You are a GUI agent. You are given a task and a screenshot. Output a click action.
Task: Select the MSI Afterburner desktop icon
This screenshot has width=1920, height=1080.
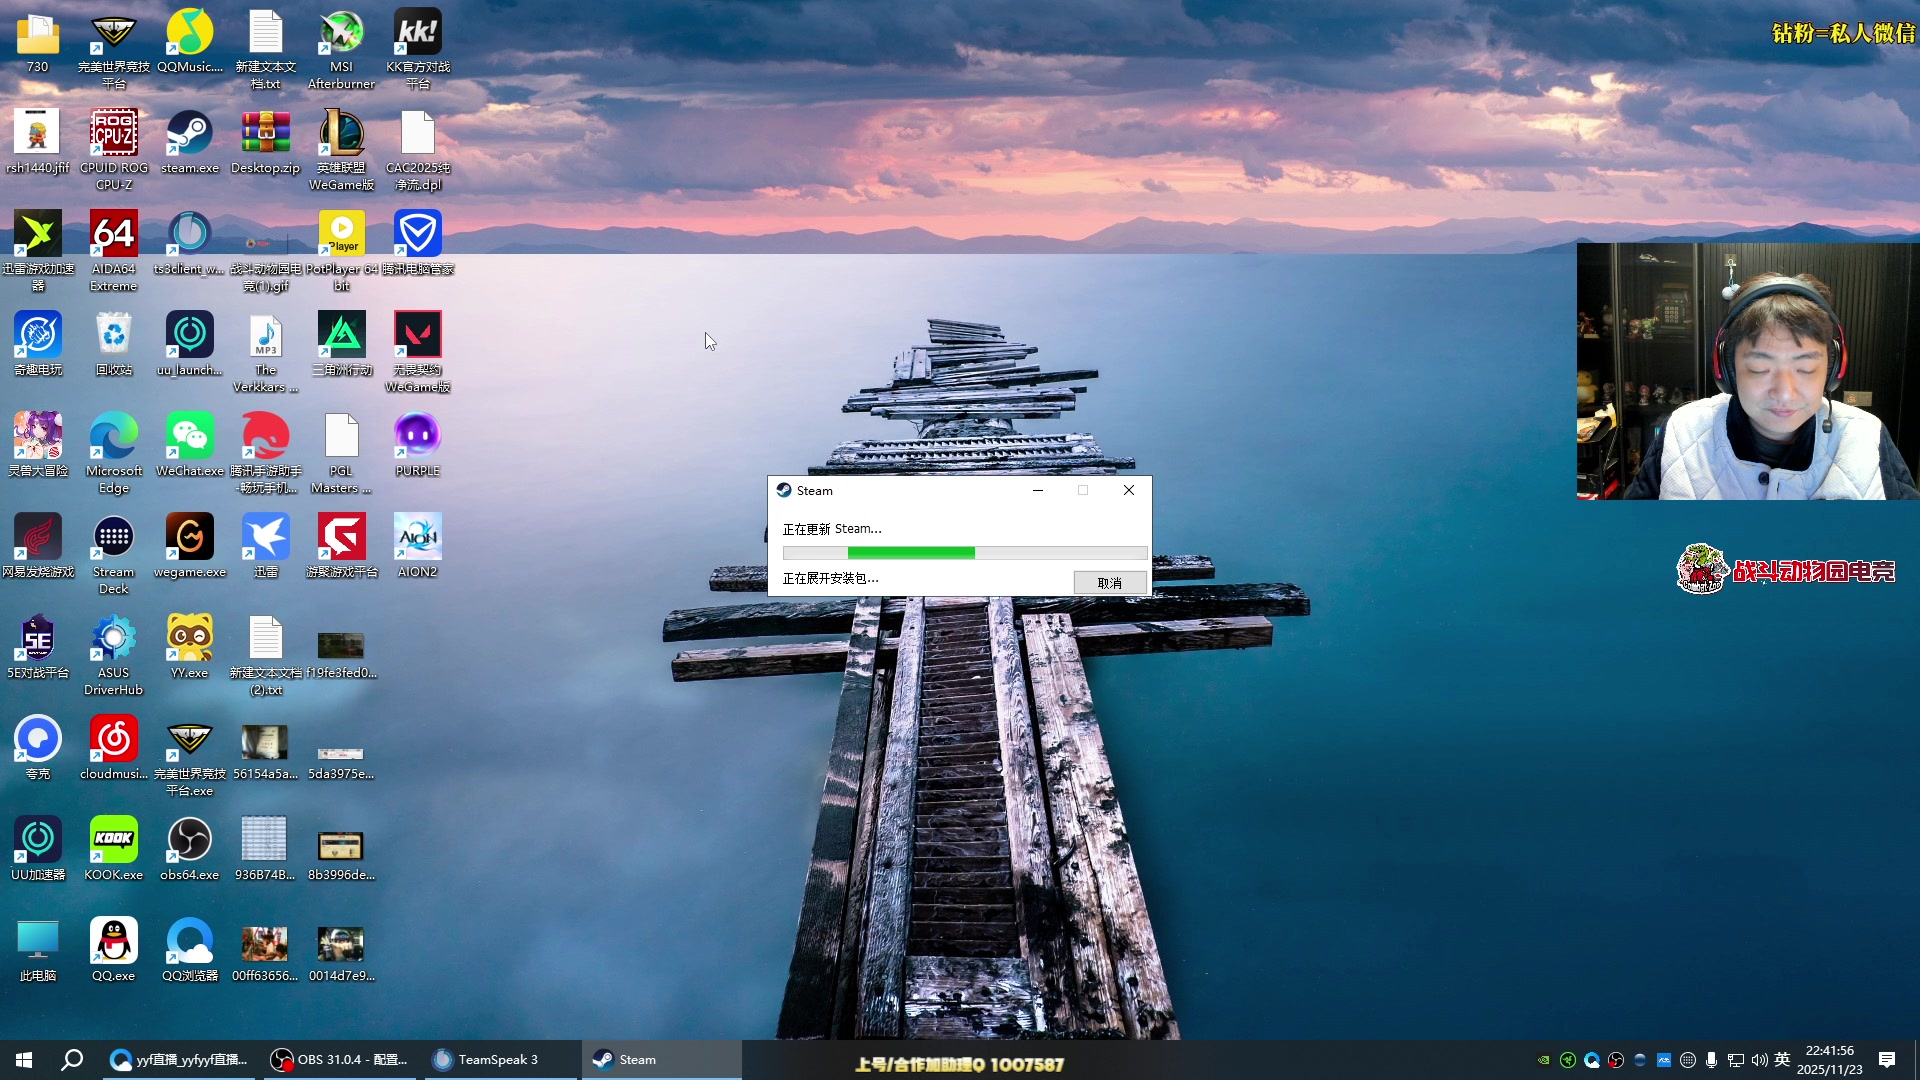[341, 34]
